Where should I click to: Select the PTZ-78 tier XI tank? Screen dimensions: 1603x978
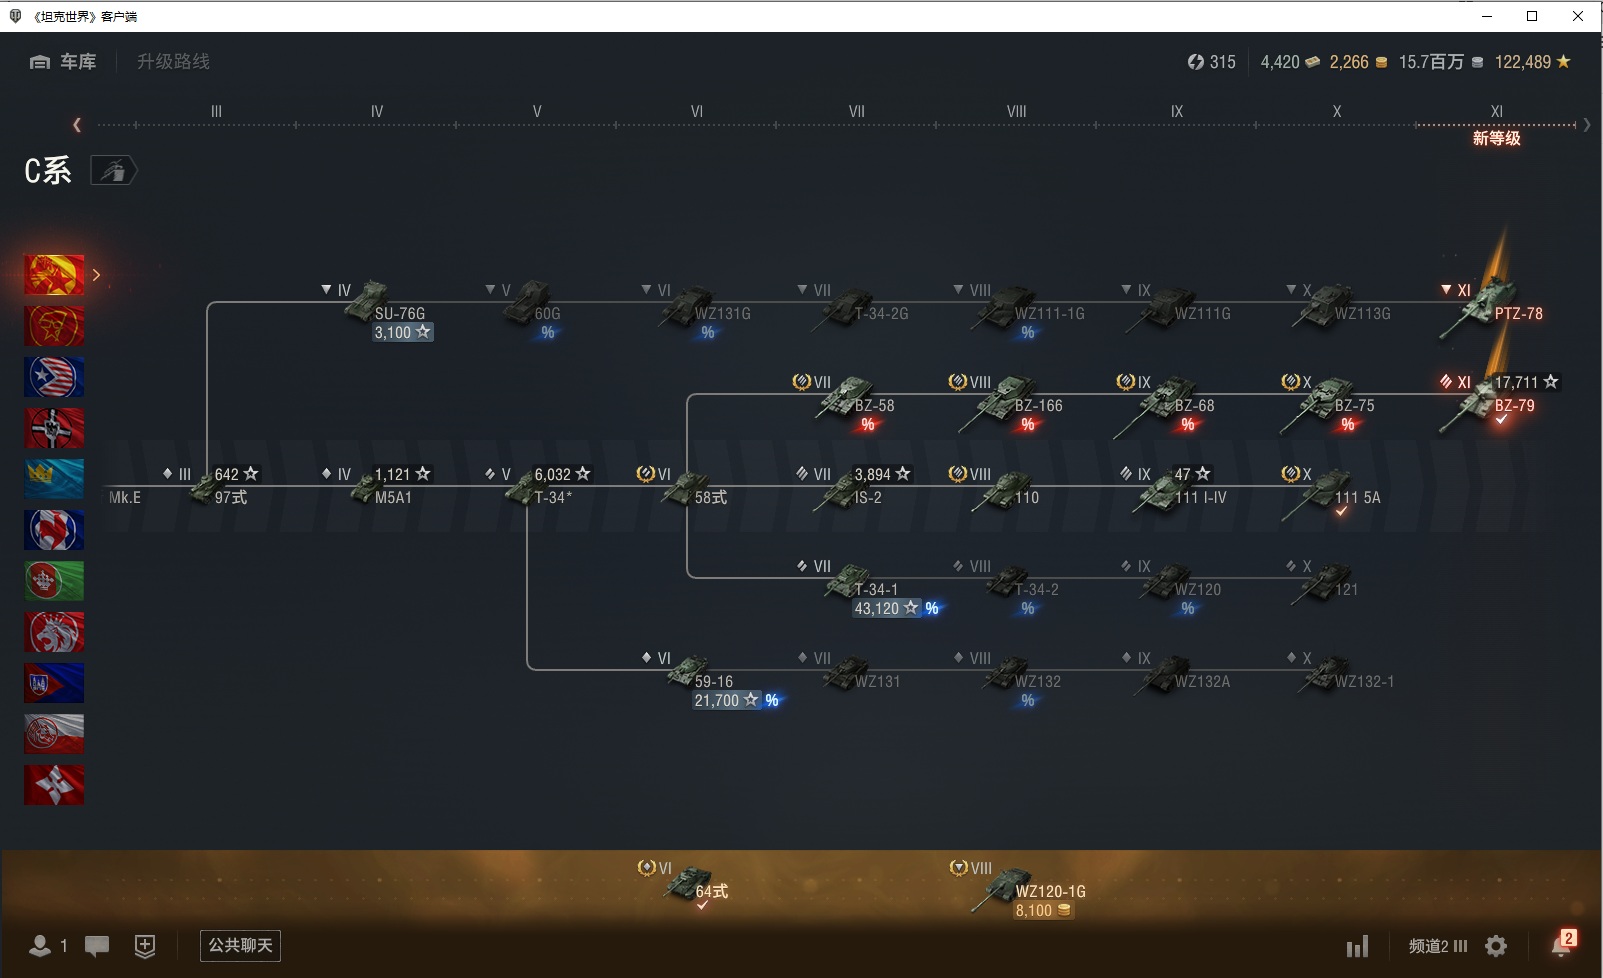coord(1490,306)
